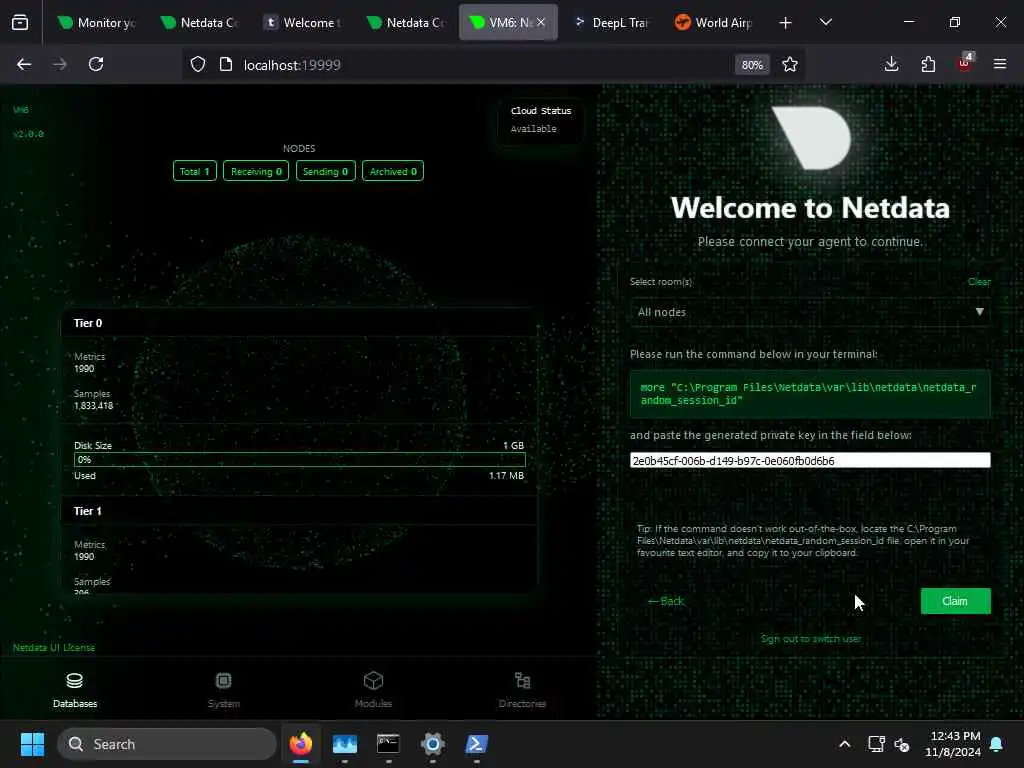Open the notifications bell icon

[x=997, y=744]
